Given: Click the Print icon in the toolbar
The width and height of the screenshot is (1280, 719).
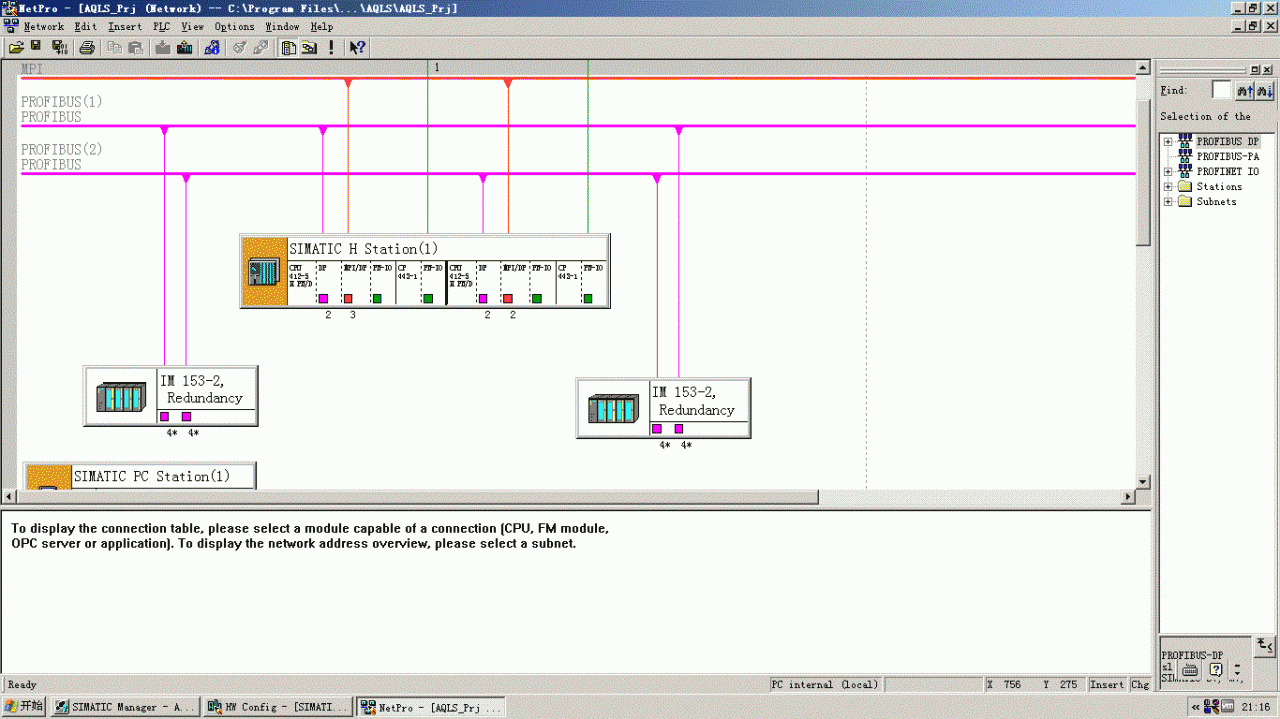Looking at the screenshot, I should pyautogui.click(x=87, y=47).
